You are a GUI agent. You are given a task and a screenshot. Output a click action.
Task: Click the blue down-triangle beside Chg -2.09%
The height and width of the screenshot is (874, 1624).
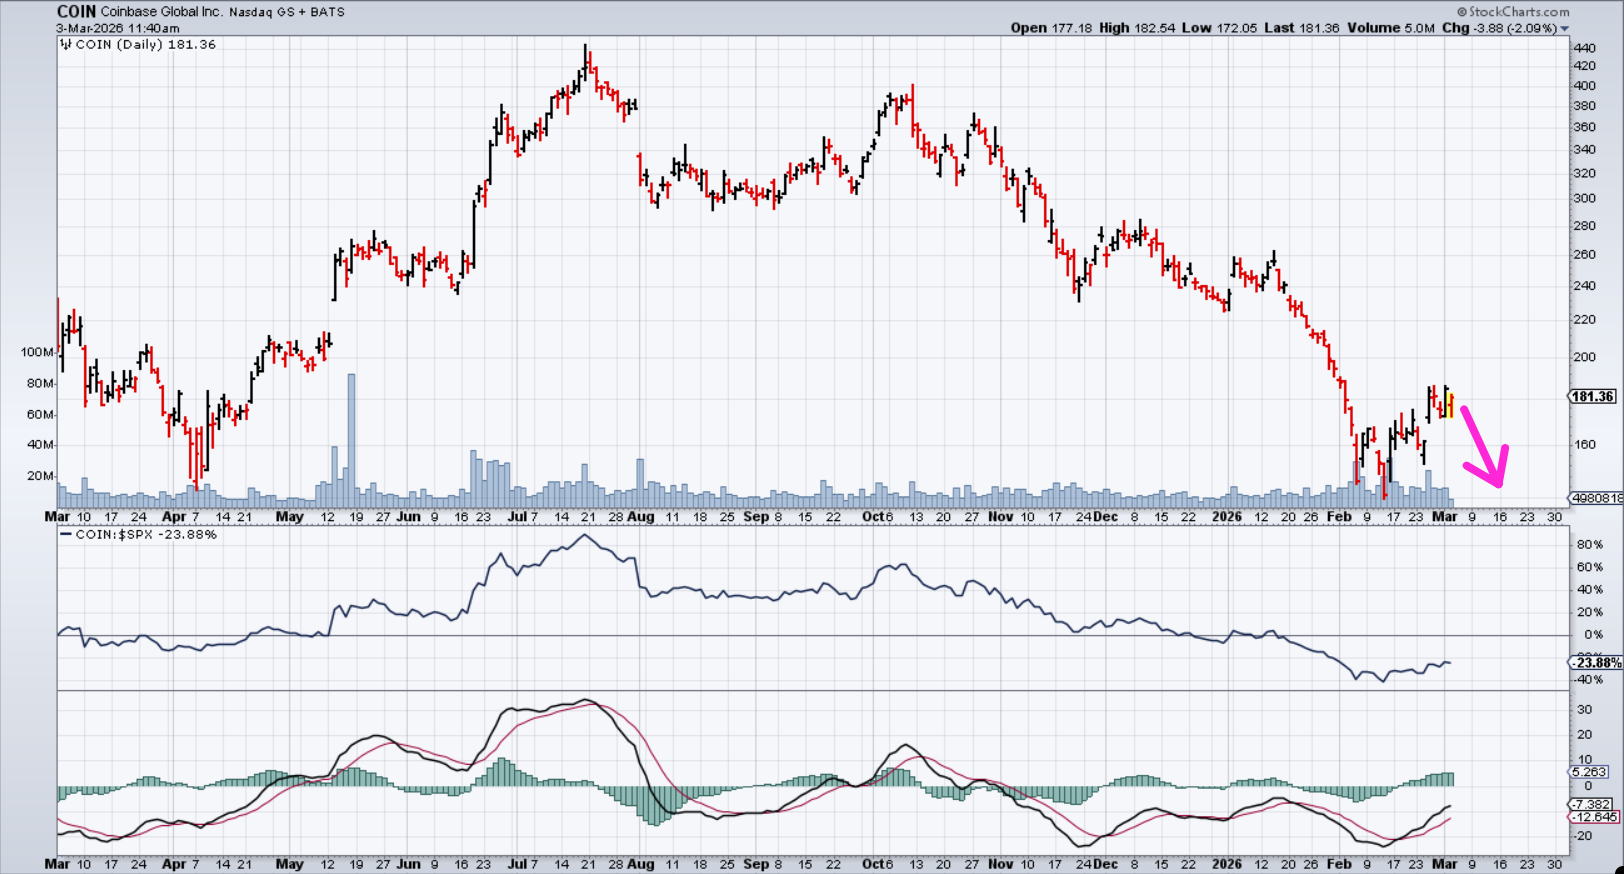pyautogui.click(x=1565, y=29)
